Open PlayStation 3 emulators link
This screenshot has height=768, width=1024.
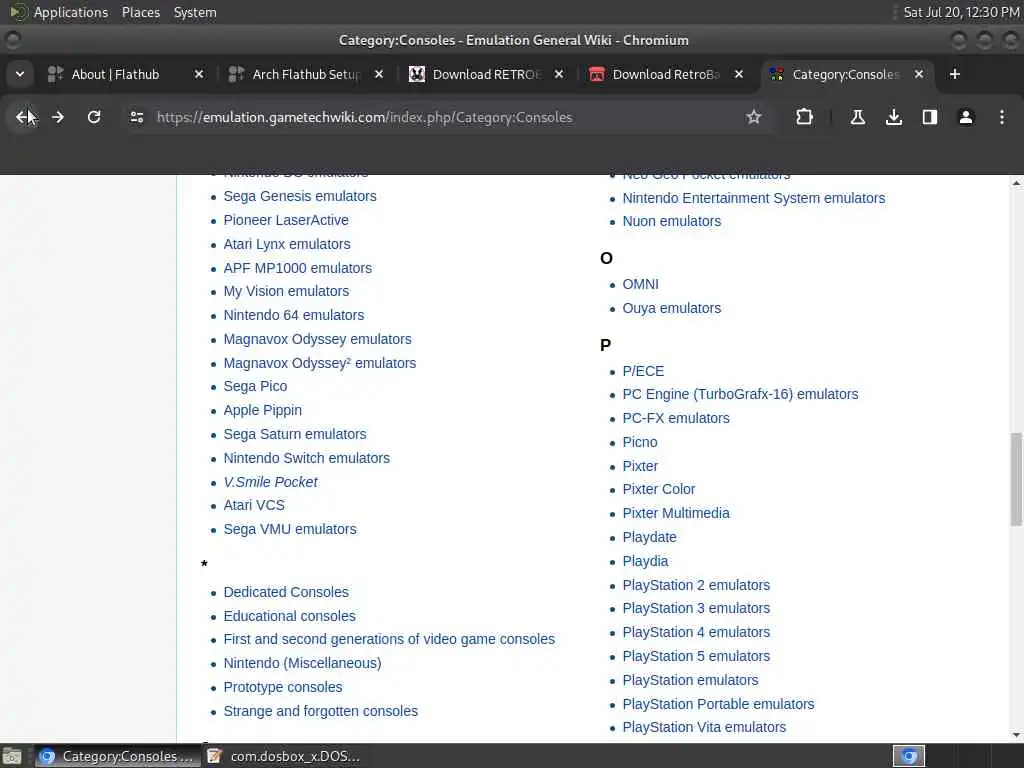point(696,609)
